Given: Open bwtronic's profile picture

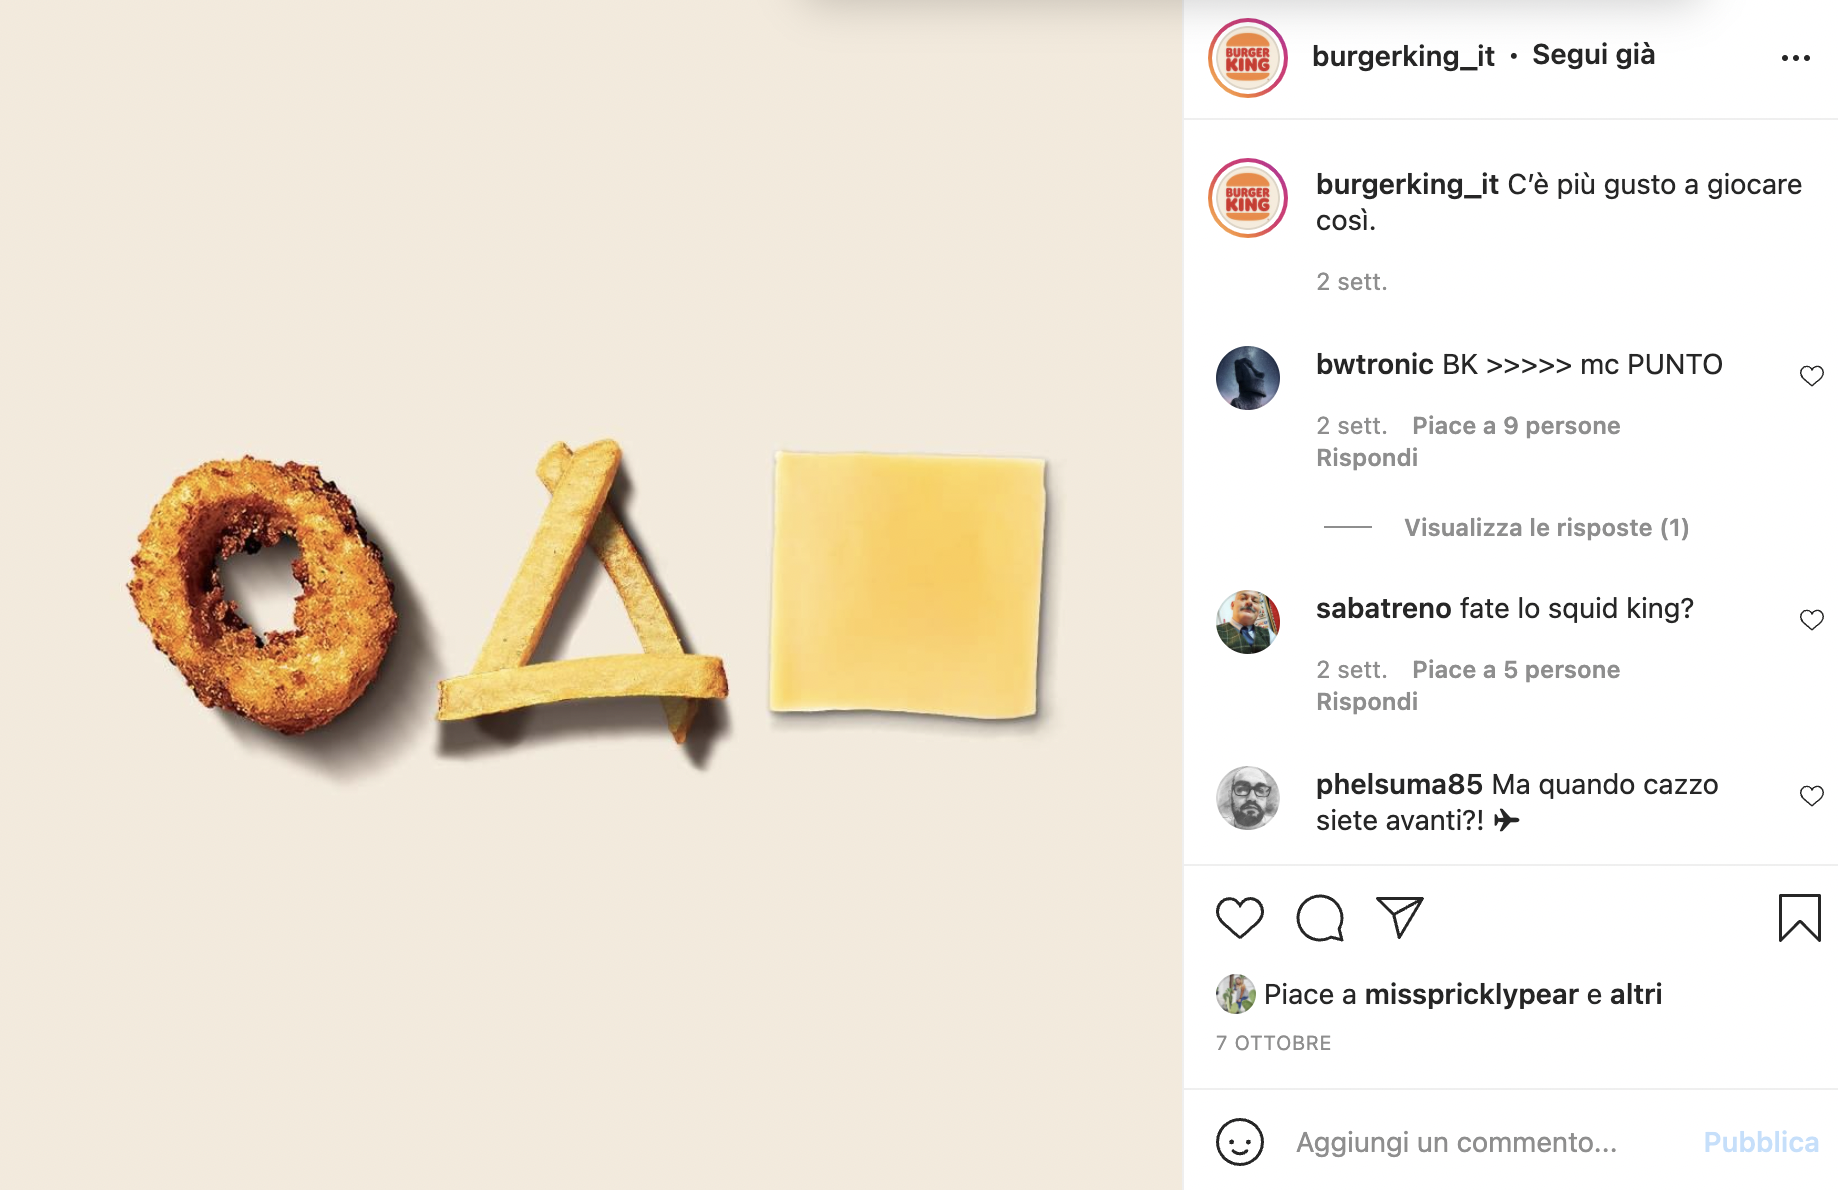Looking at the screenshot, I should pyautogui.click(x=1248, y=378).
